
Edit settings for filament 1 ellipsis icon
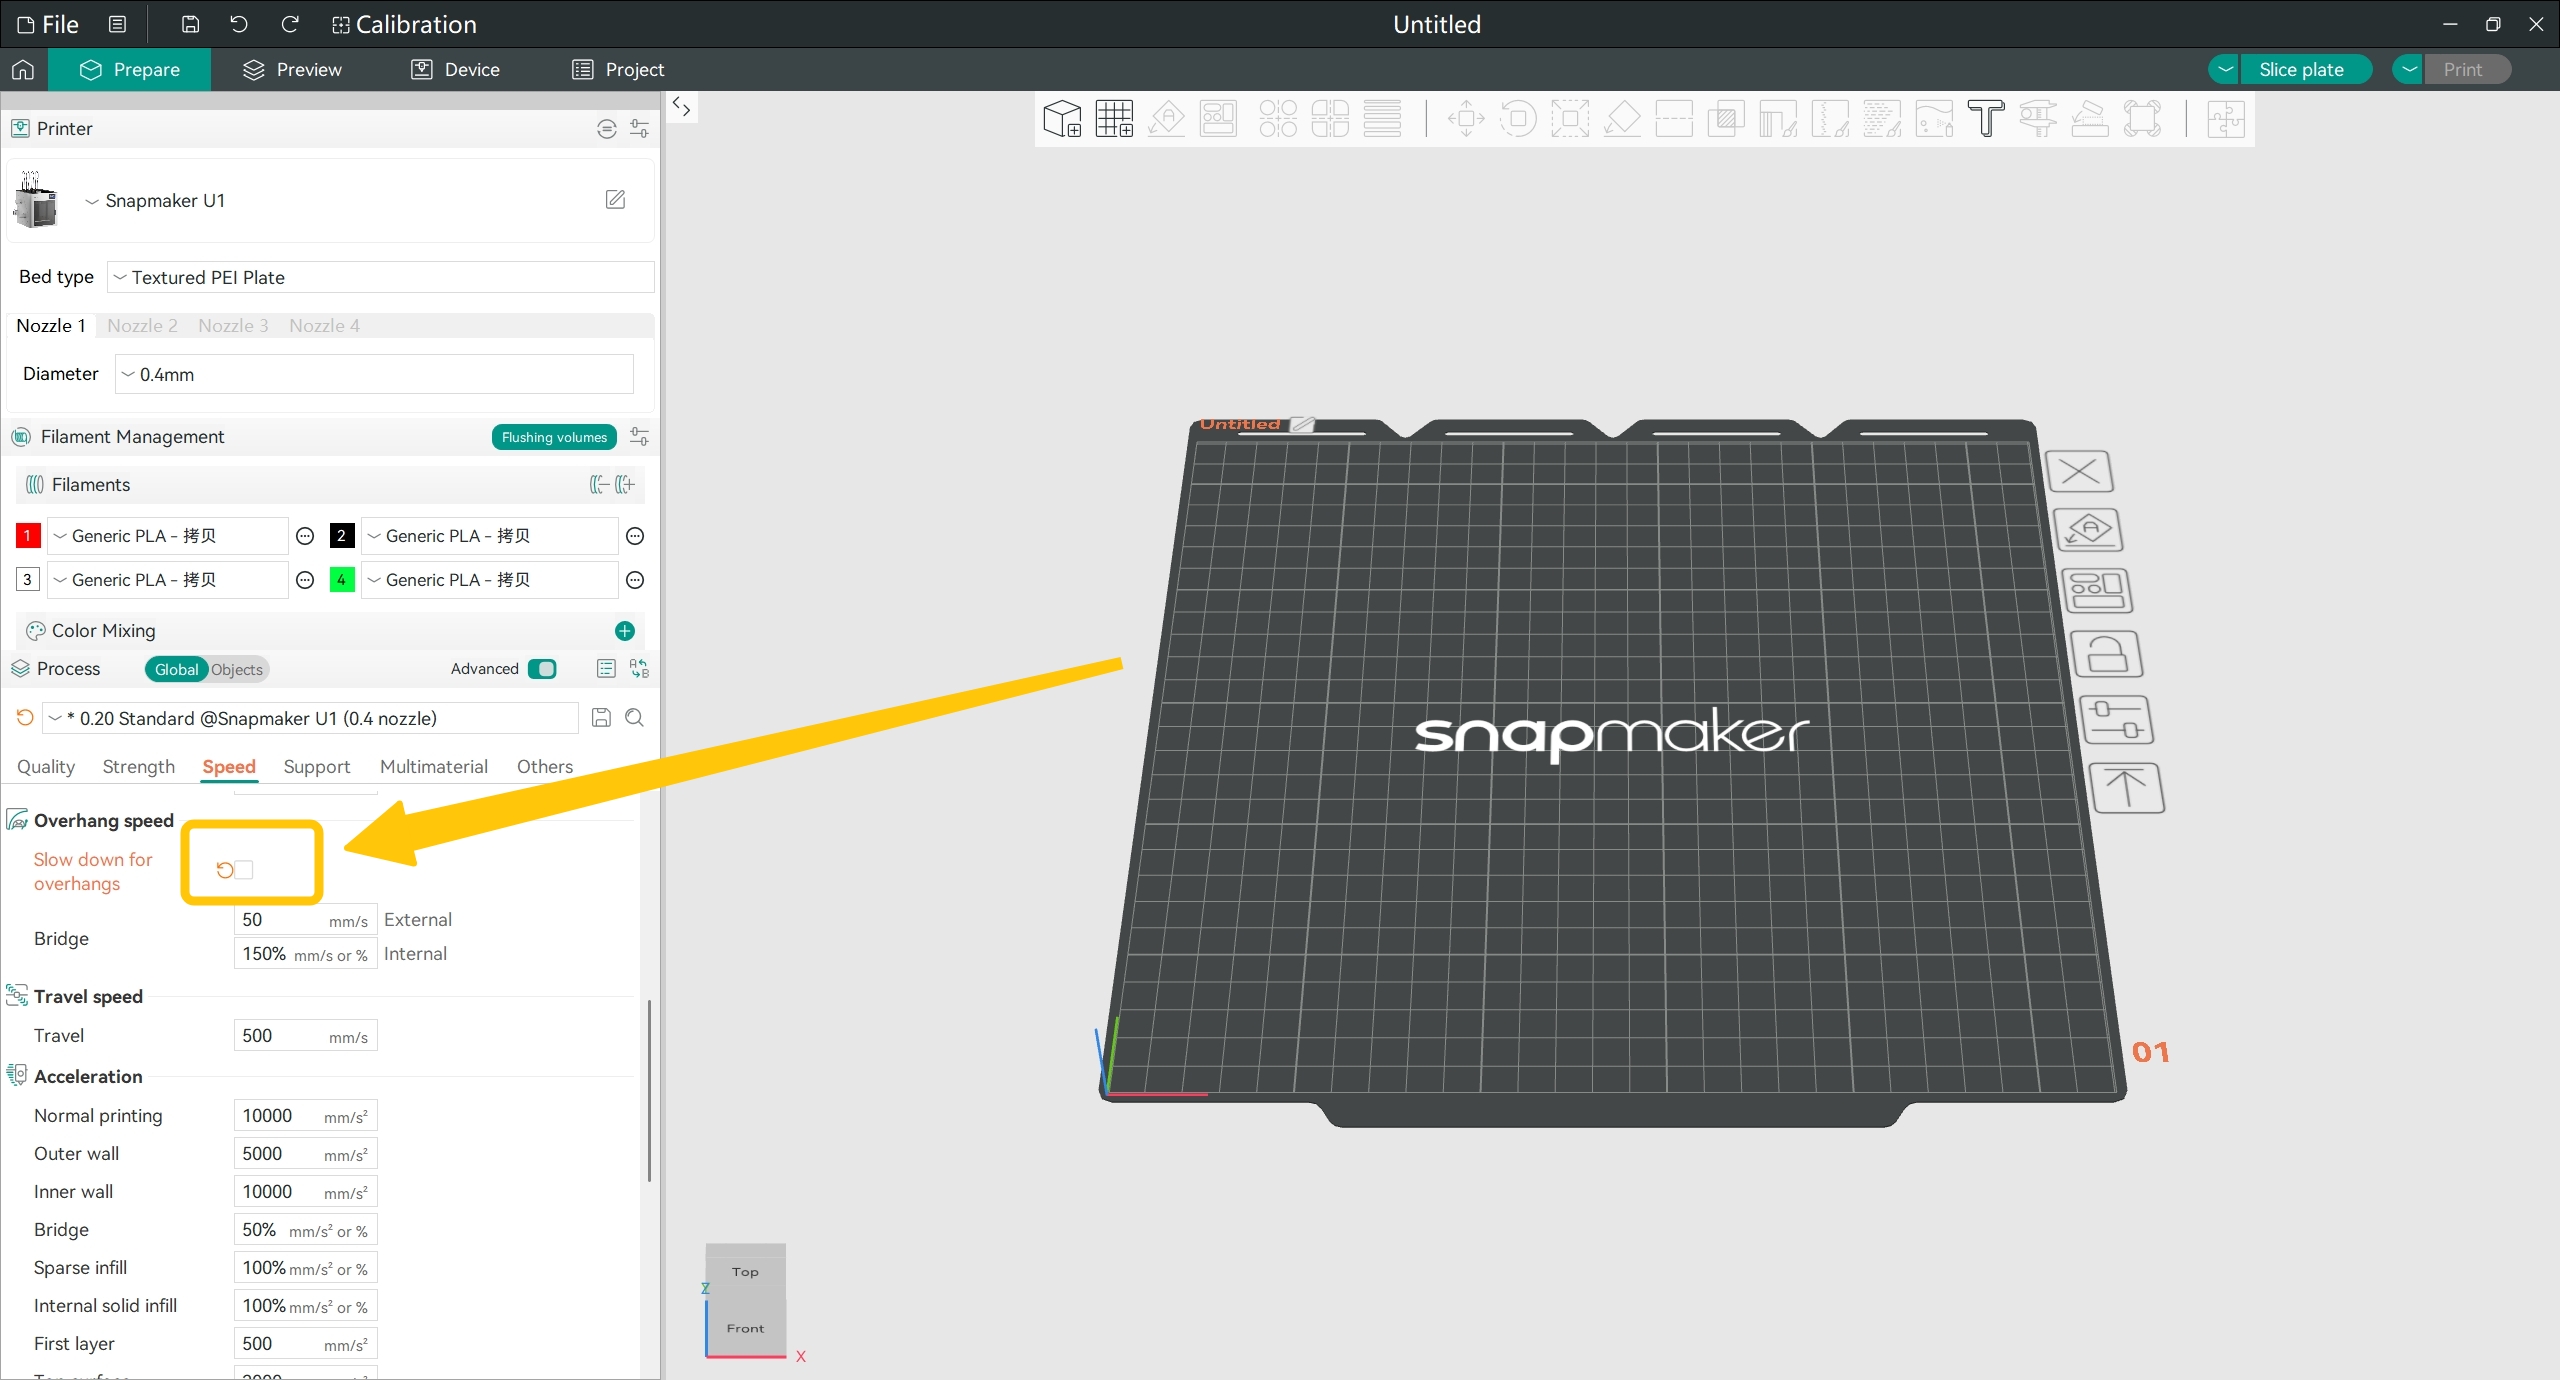306,537
